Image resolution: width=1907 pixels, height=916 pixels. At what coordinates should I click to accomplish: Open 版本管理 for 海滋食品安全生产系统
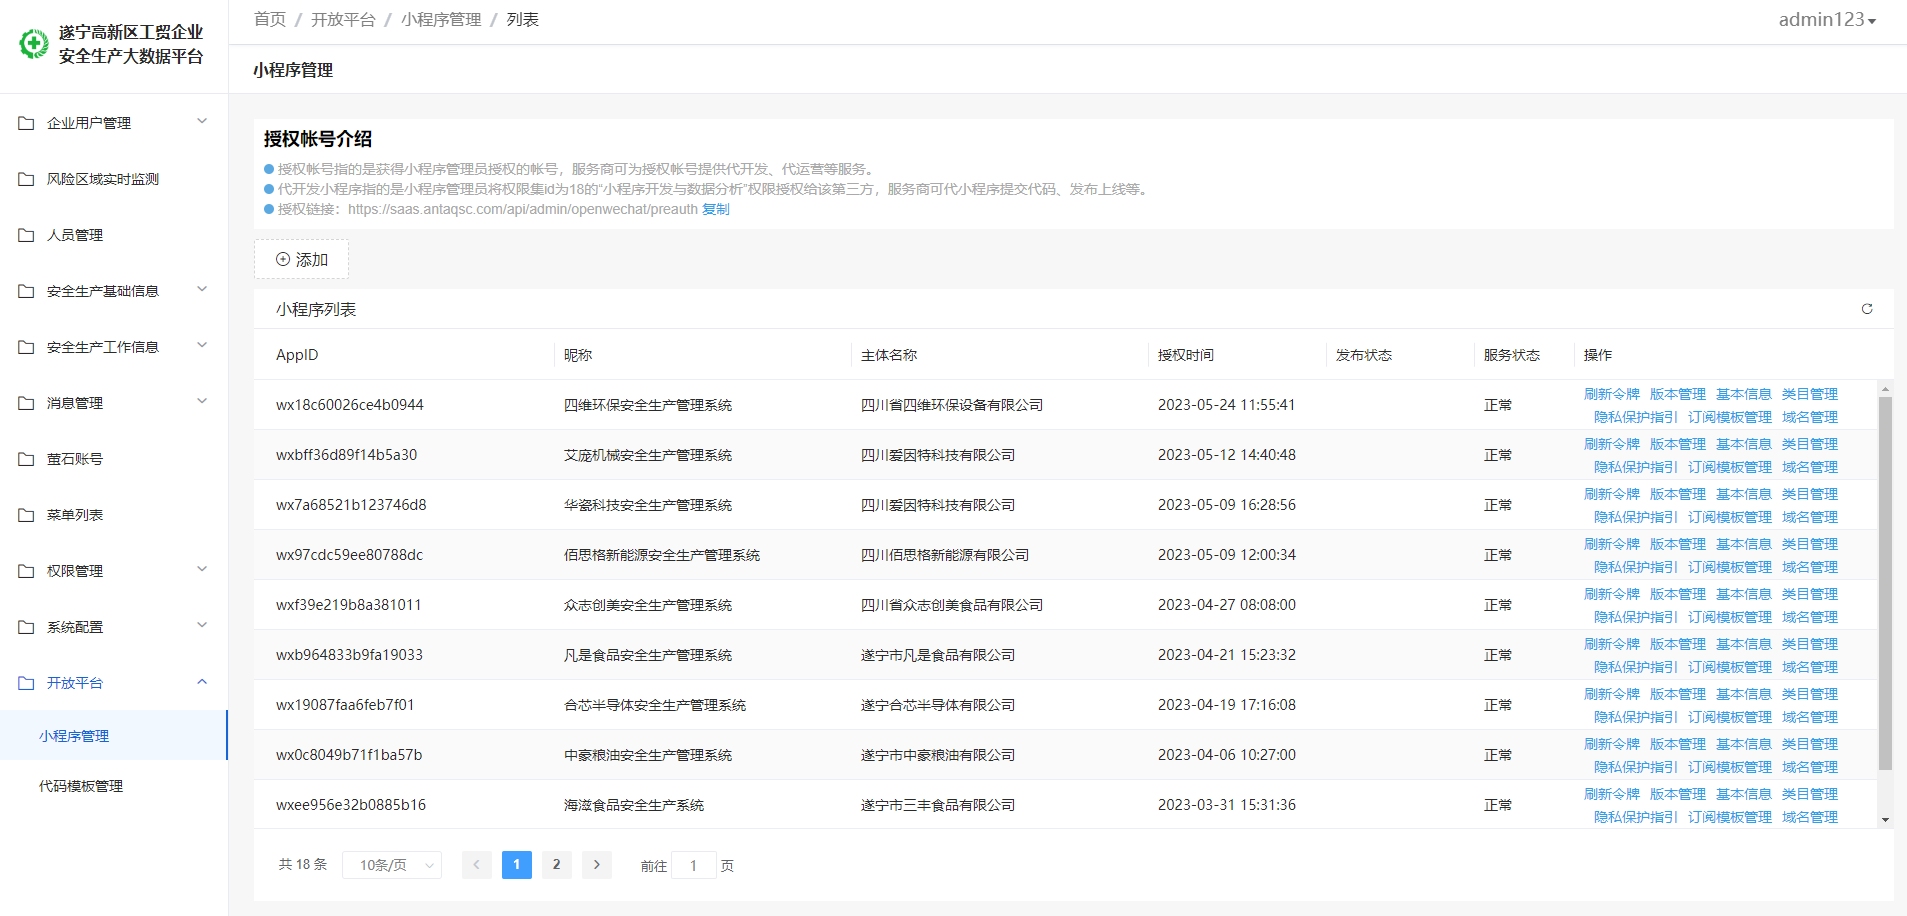1678,794
